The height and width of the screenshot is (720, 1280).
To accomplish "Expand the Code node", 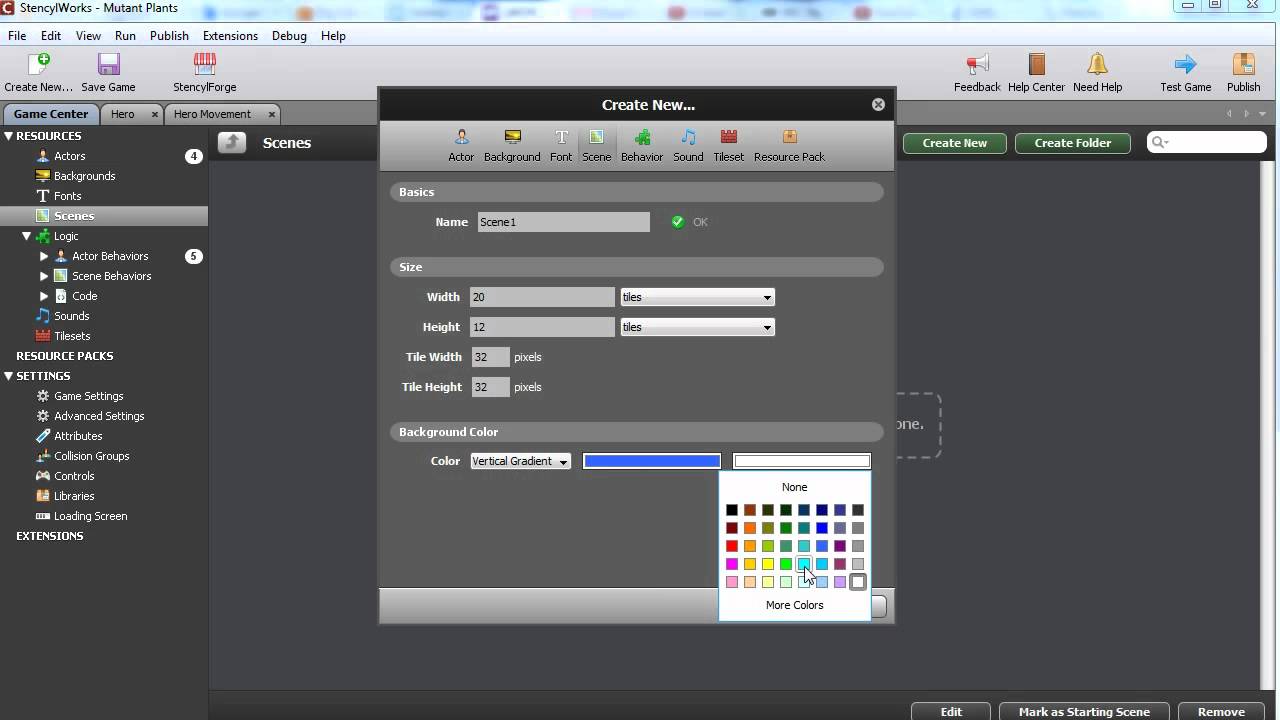I will point(44,296).
